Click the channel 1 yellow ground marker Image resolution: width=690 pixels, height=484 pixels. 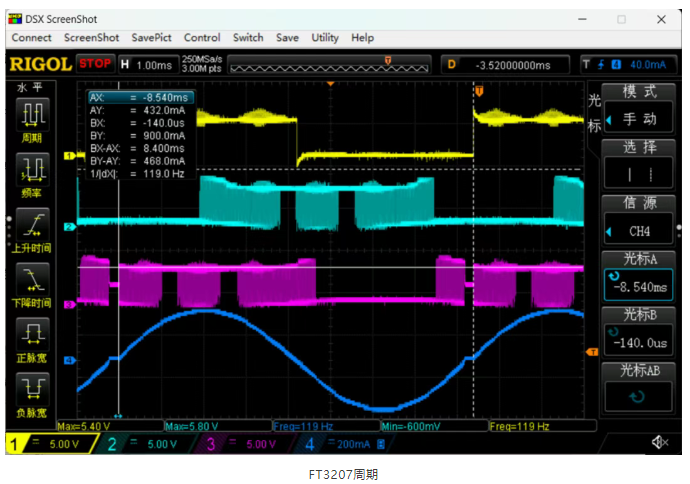[x=69, y=156]
